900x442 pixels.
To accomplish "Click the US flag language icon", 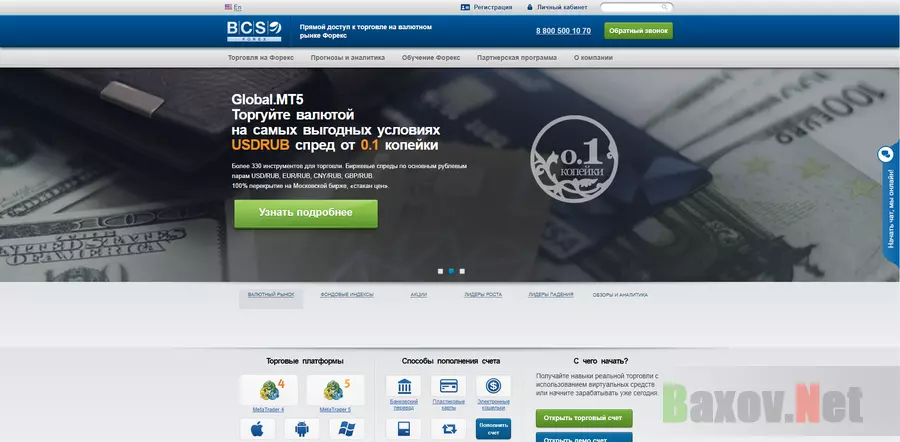I will (x=228, y=7).
